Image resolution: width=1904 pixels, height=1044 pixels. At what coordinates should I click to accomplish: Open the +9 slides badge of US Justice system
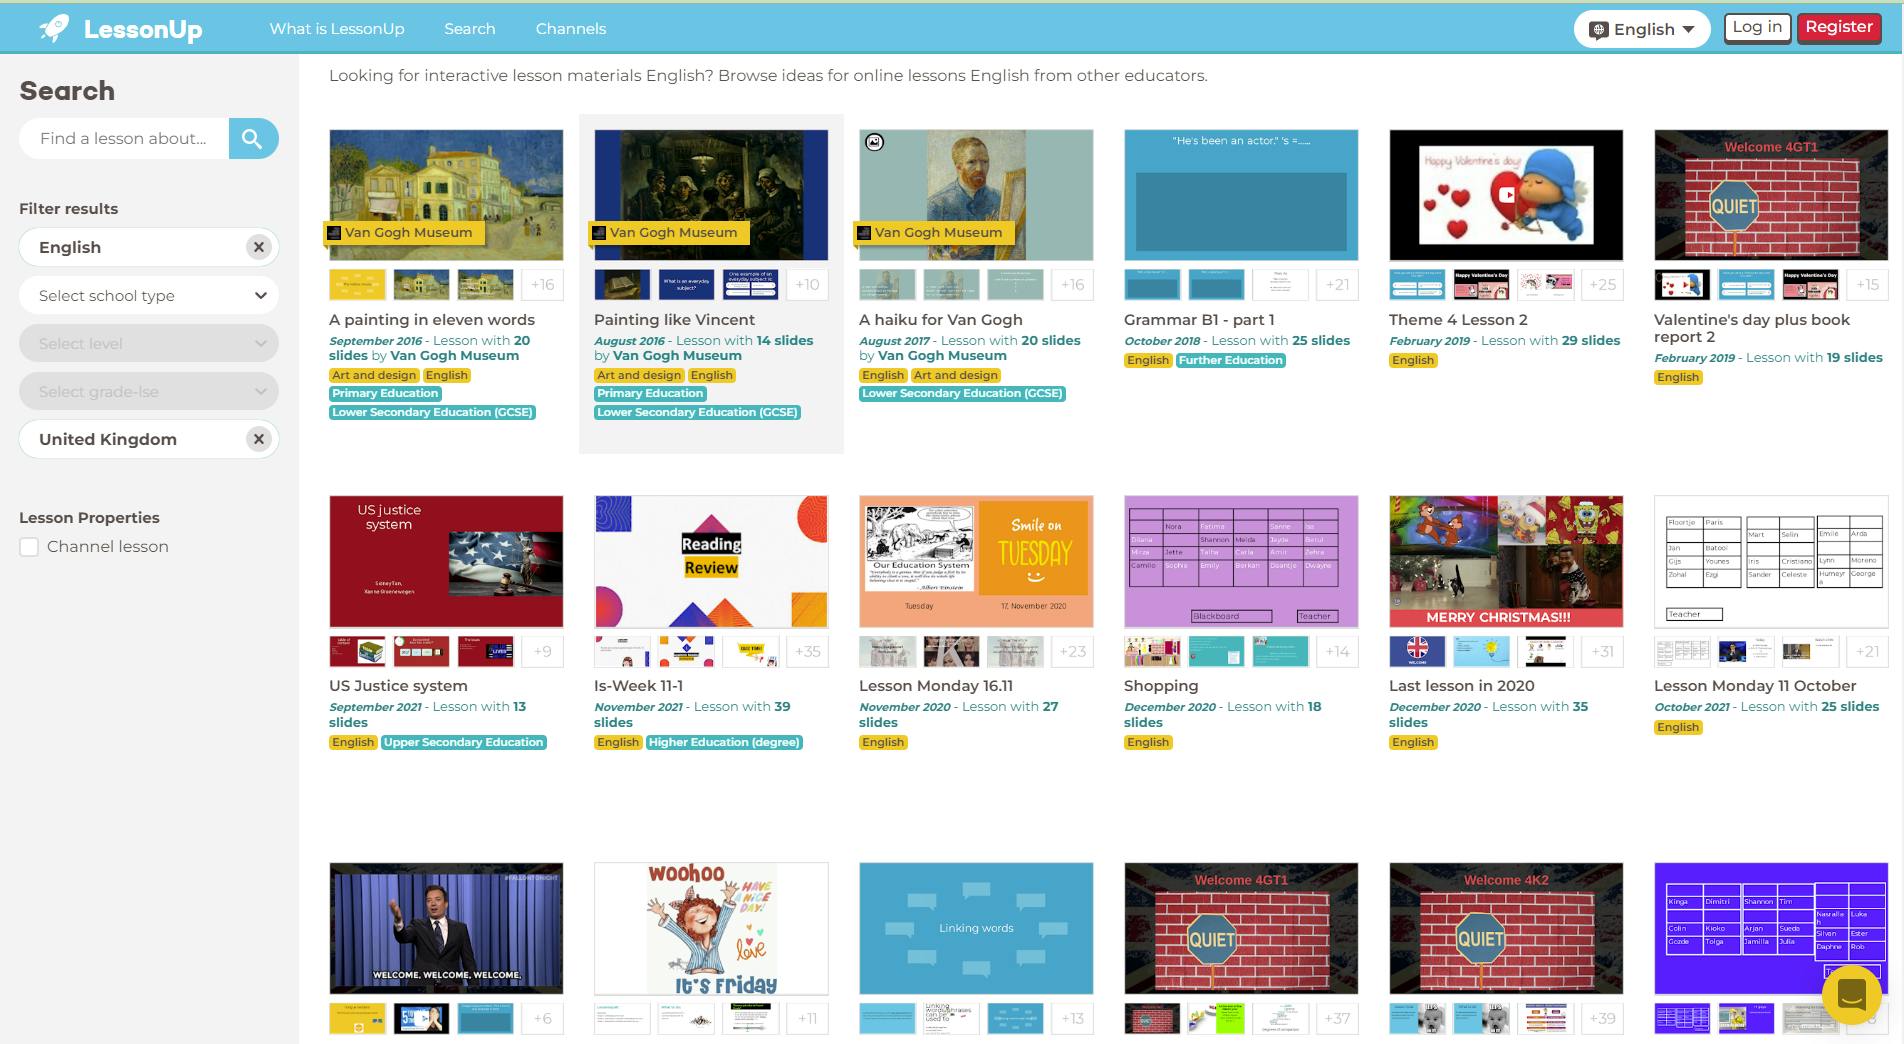click(x=542, y=651)
